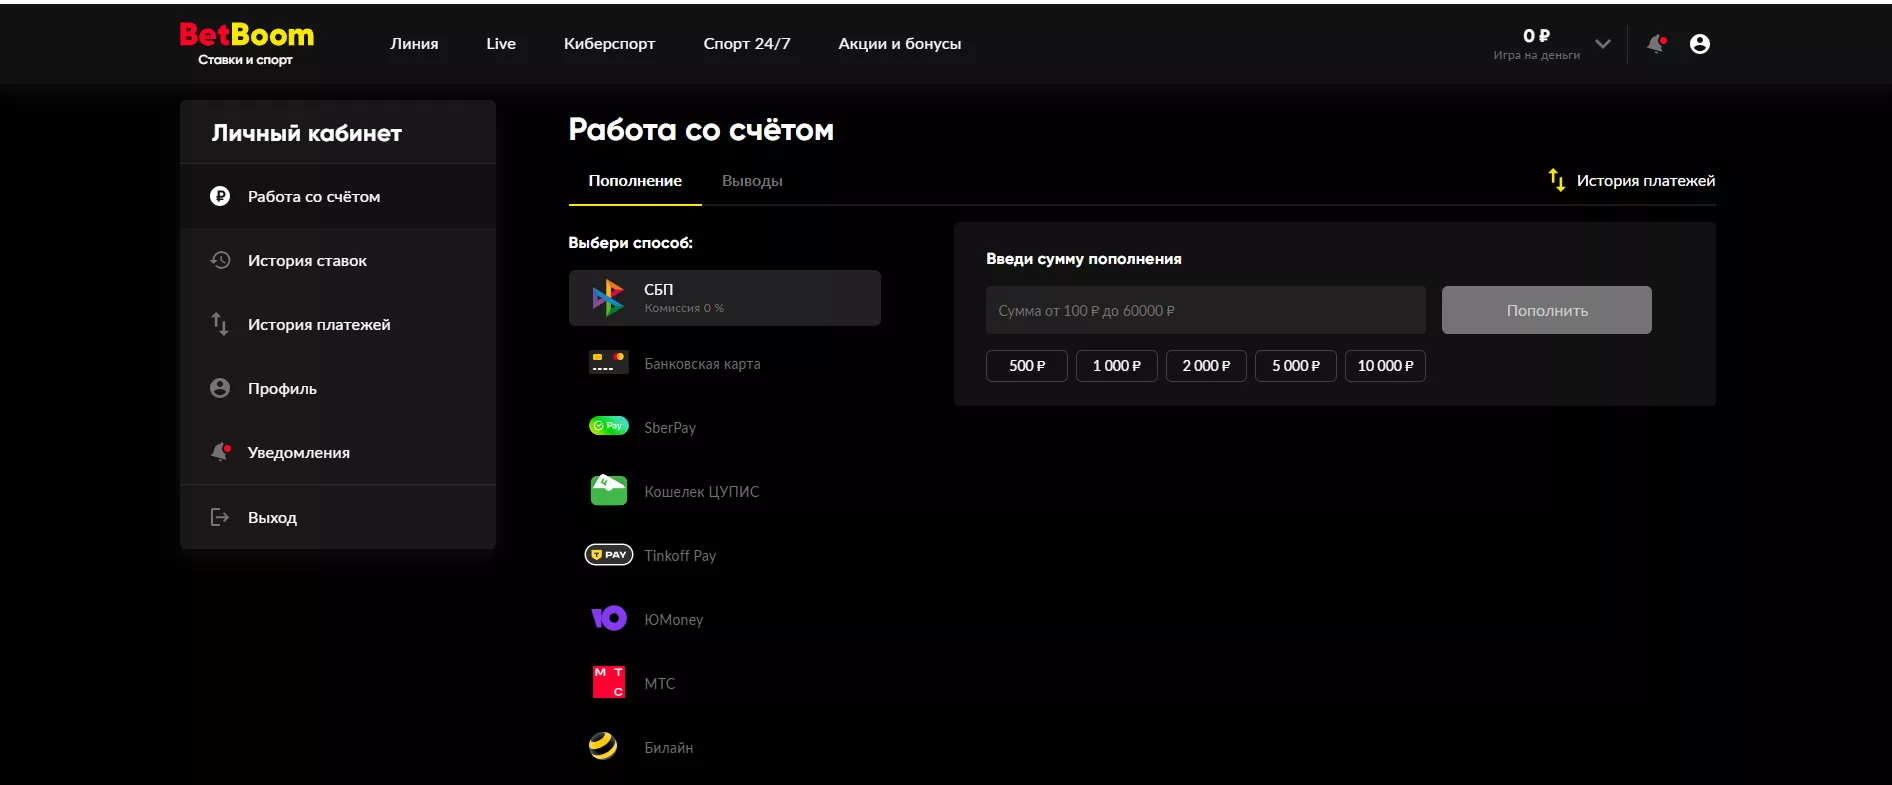Screen dimensions: 1892x785
Task: Select ЮMoney payment method
Action: pos(725,619)
